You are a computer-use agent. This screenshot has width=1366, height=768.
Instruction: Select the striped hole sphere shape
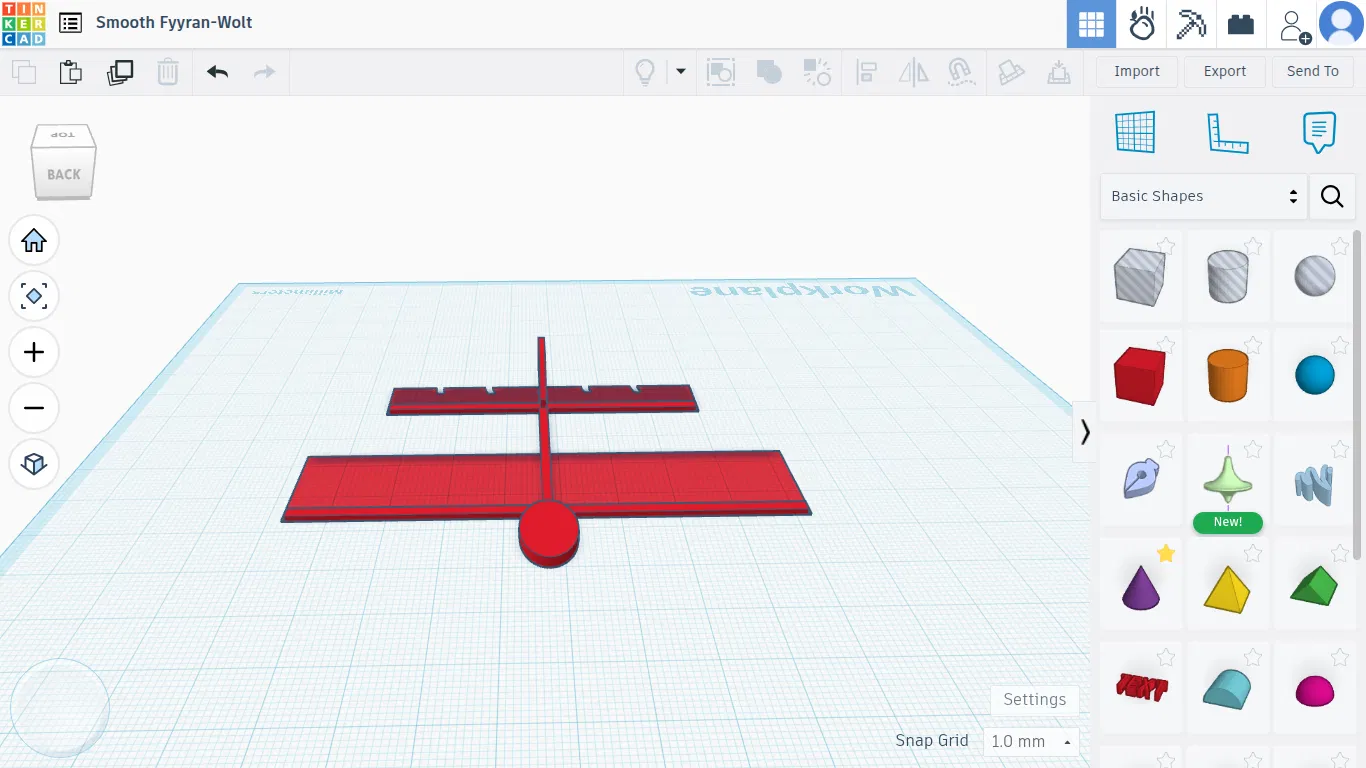pos(1315,276)
